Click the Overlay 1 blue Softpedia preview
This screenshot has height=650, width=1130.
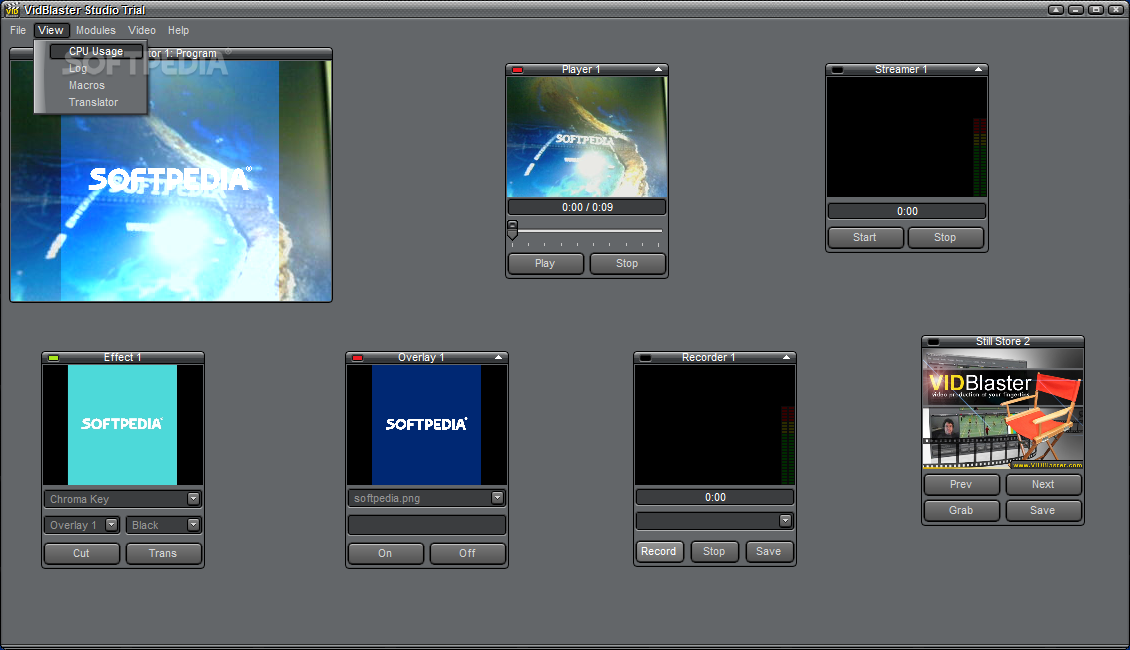(x=427, y=424)
